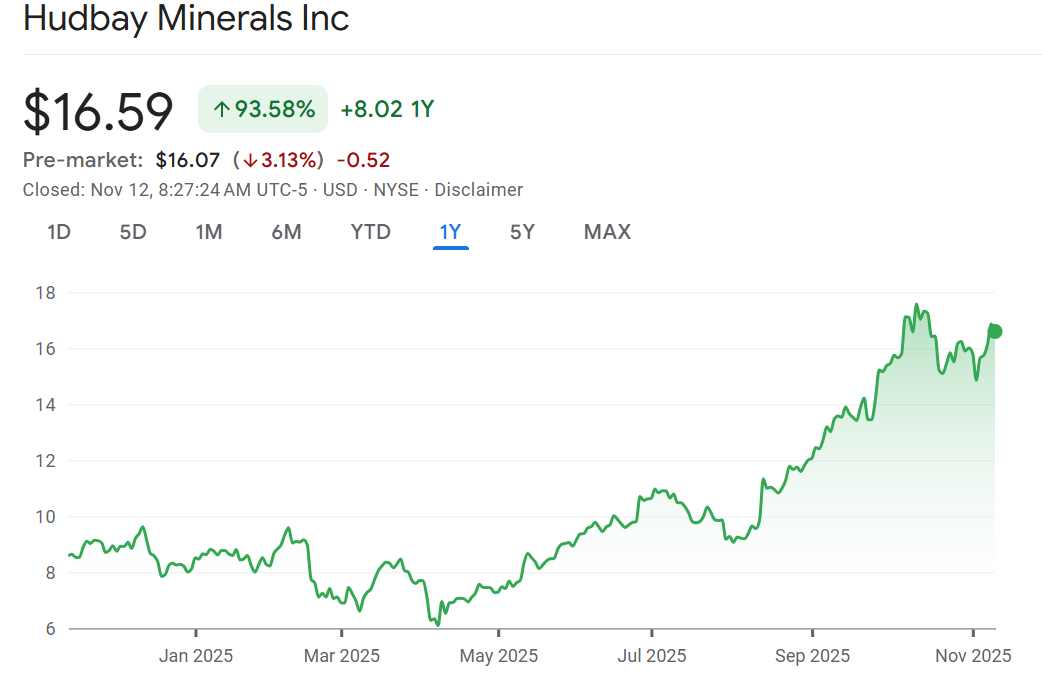
Task: Click the Nov 2025 axis label
Action: [973, 656]
